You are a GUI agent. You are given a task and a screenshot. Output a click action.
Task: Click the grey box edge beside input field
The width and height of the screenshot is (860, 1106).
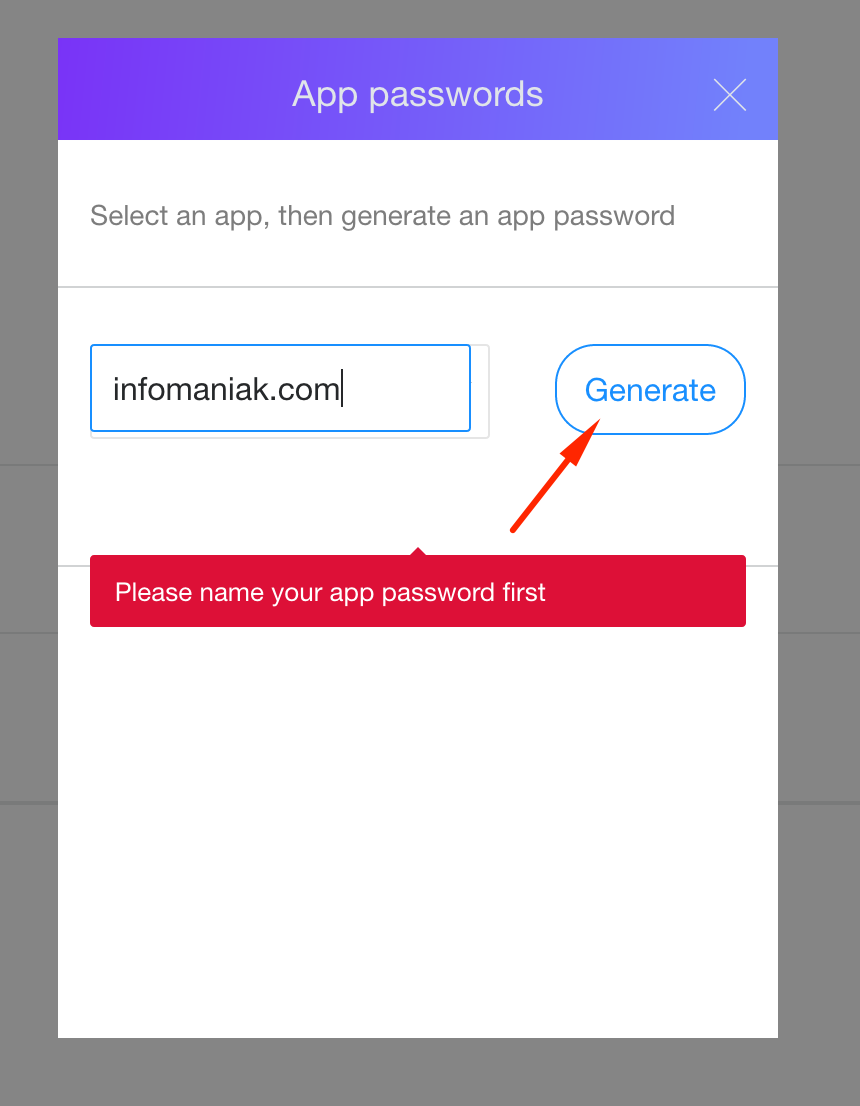[481, 390]
